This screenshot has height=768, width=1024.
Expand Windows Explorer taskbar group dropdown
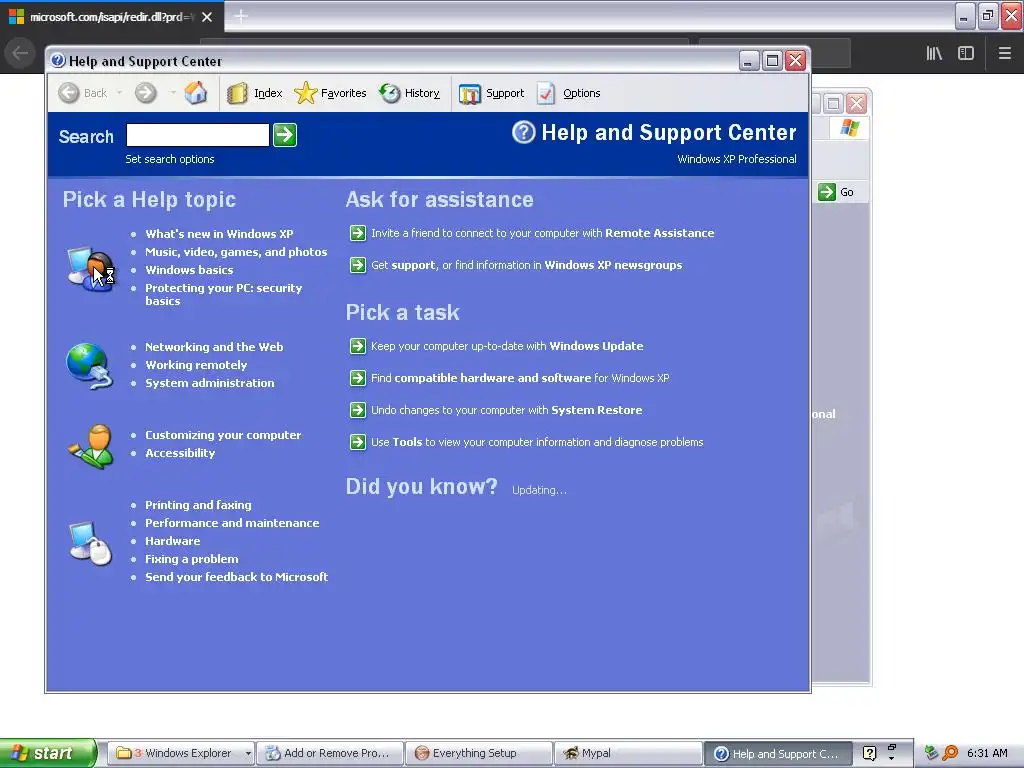point(248,754)
